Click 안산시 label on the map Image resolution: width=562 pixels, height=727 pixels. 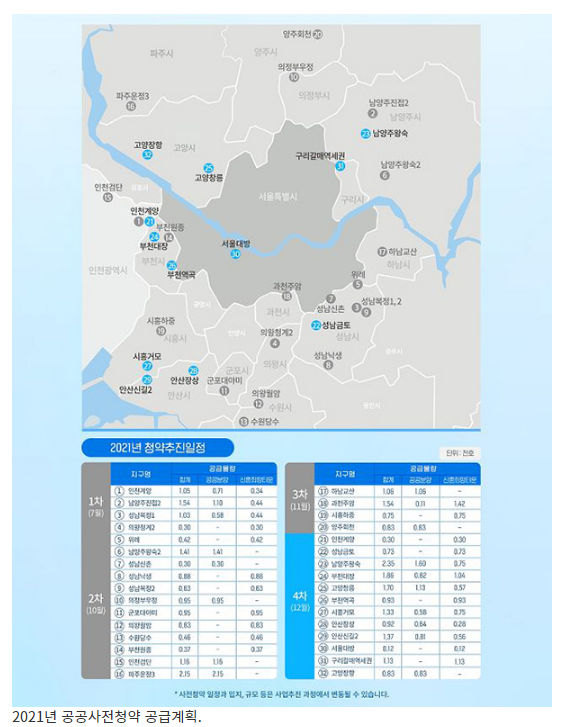(x=179, y=395)
